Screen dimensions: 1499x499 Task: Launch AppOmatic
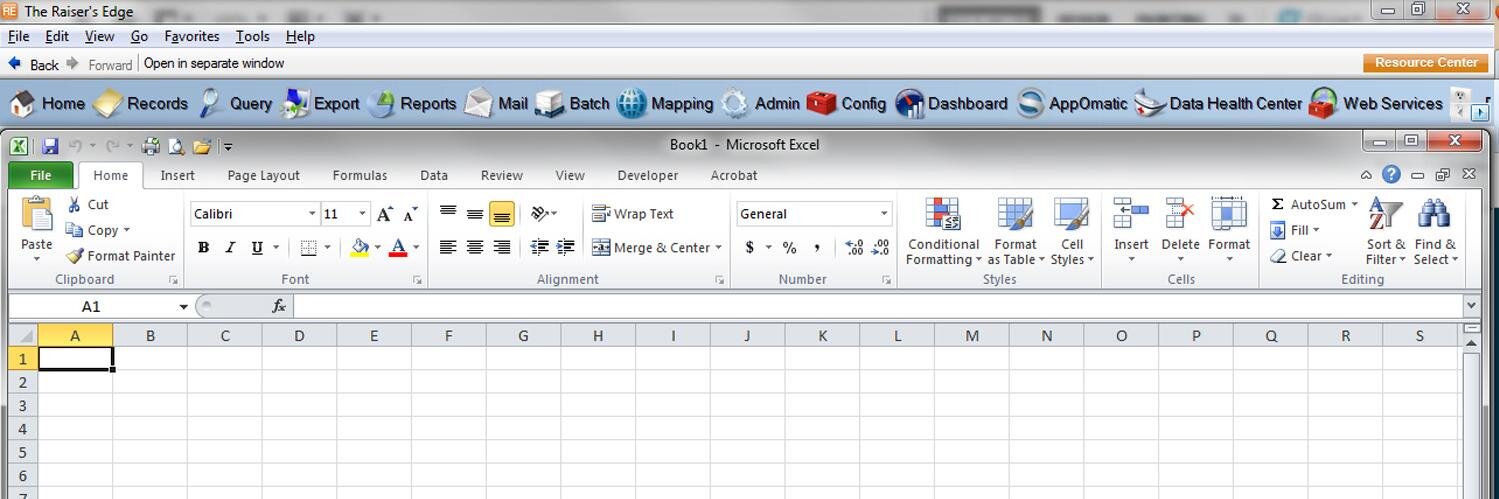pos(1072,103)
